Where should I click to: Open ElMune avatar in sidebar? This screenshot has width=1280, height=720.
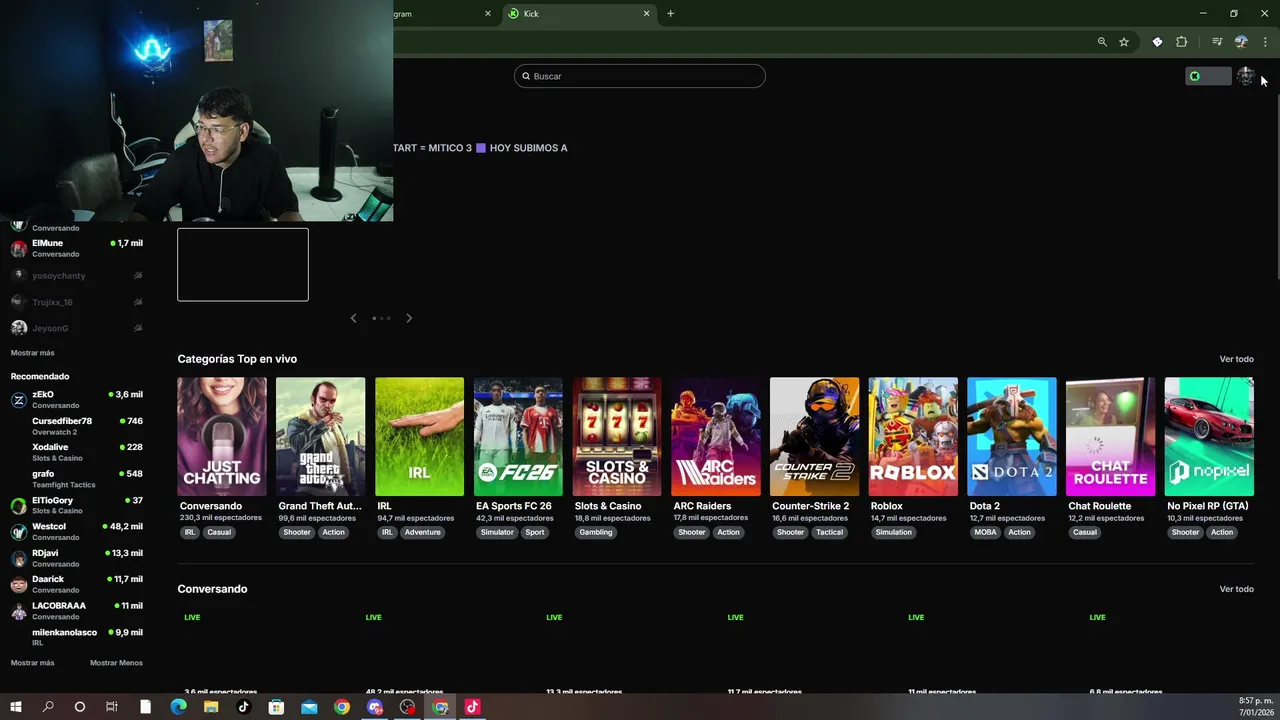tap(18, 248)
